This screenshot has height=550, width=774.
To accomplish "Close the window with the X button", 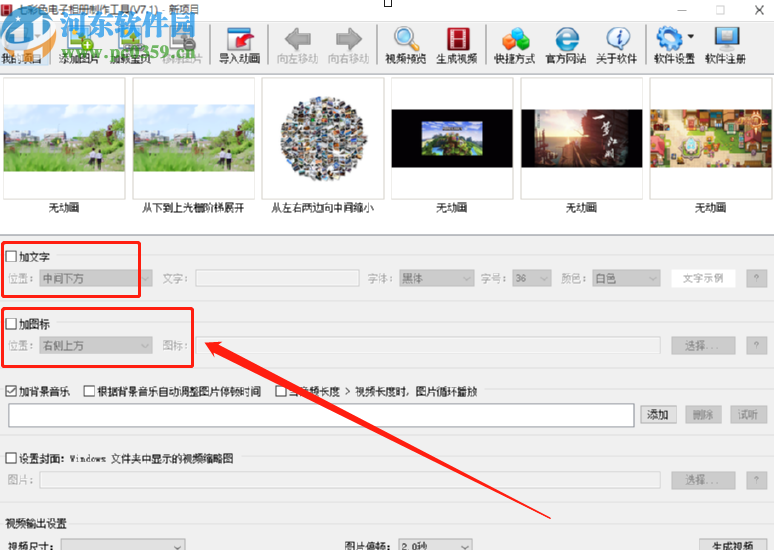I will [759, 10].
